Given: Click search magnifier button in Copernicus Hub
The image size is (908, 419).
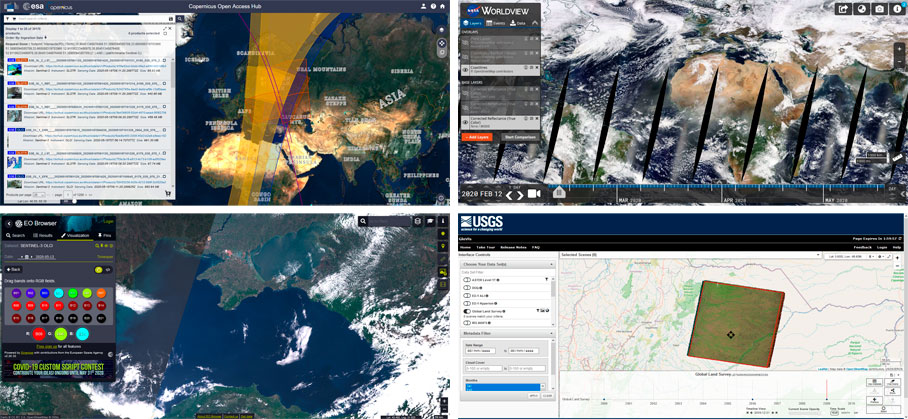Looking at the screenshot, I should (x=180, y=19).
